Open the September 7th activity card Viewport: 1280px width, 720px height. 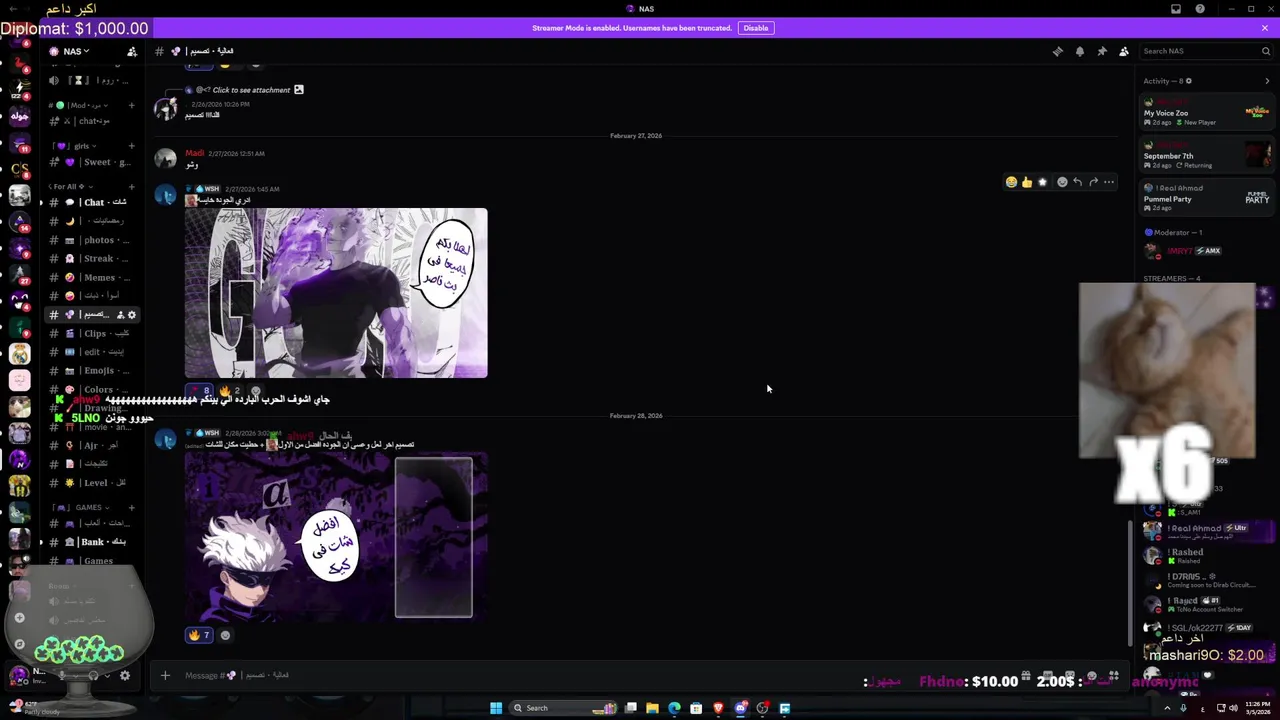1207,155
